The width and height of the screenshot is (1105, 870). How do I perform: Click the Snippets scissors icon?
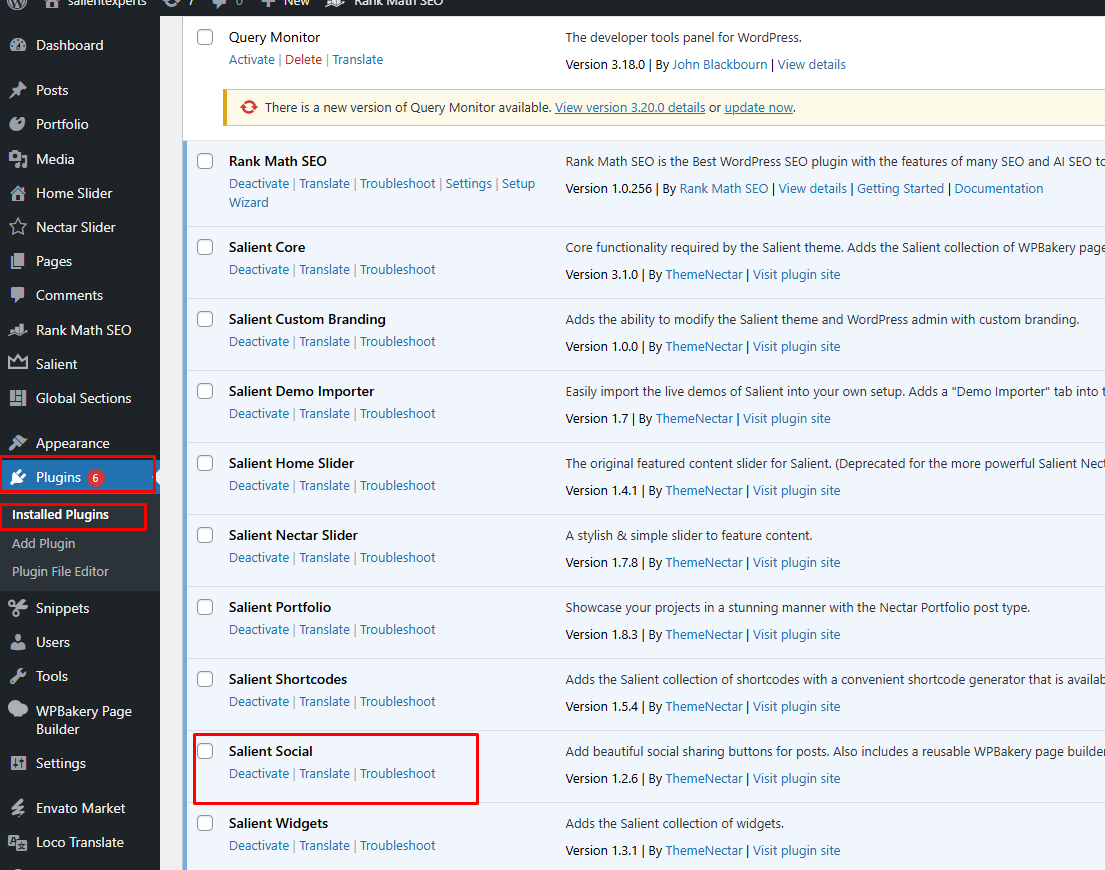click(18, 608)
